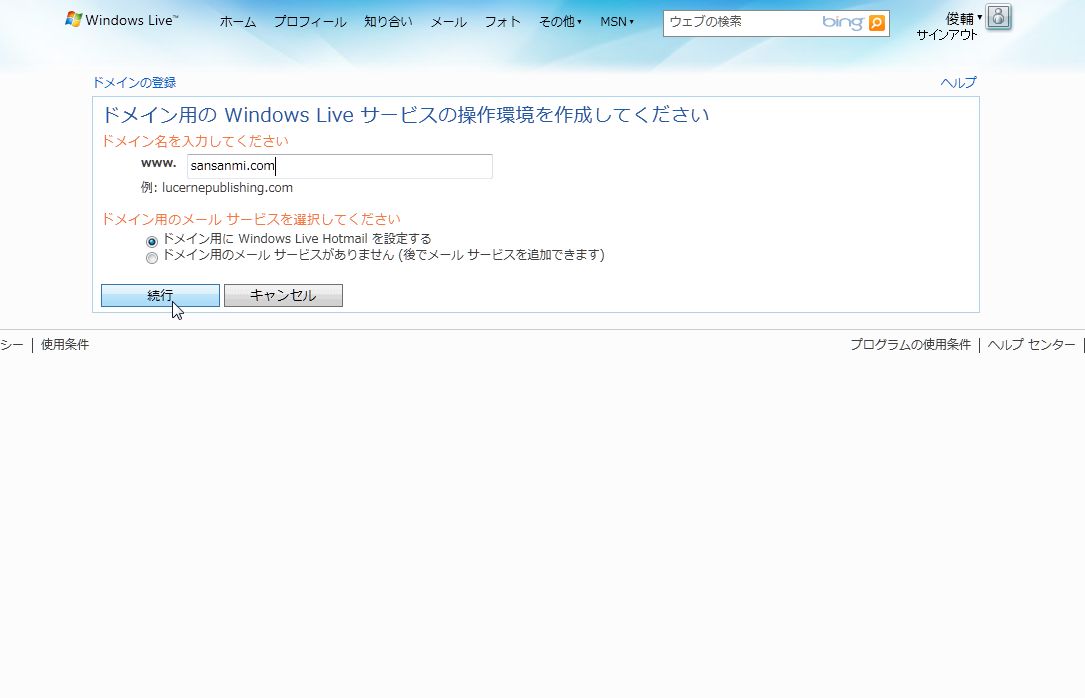Open the 使用条件 footer link
Viewport: 1085px width, 698px height.
tap(65, 345)
